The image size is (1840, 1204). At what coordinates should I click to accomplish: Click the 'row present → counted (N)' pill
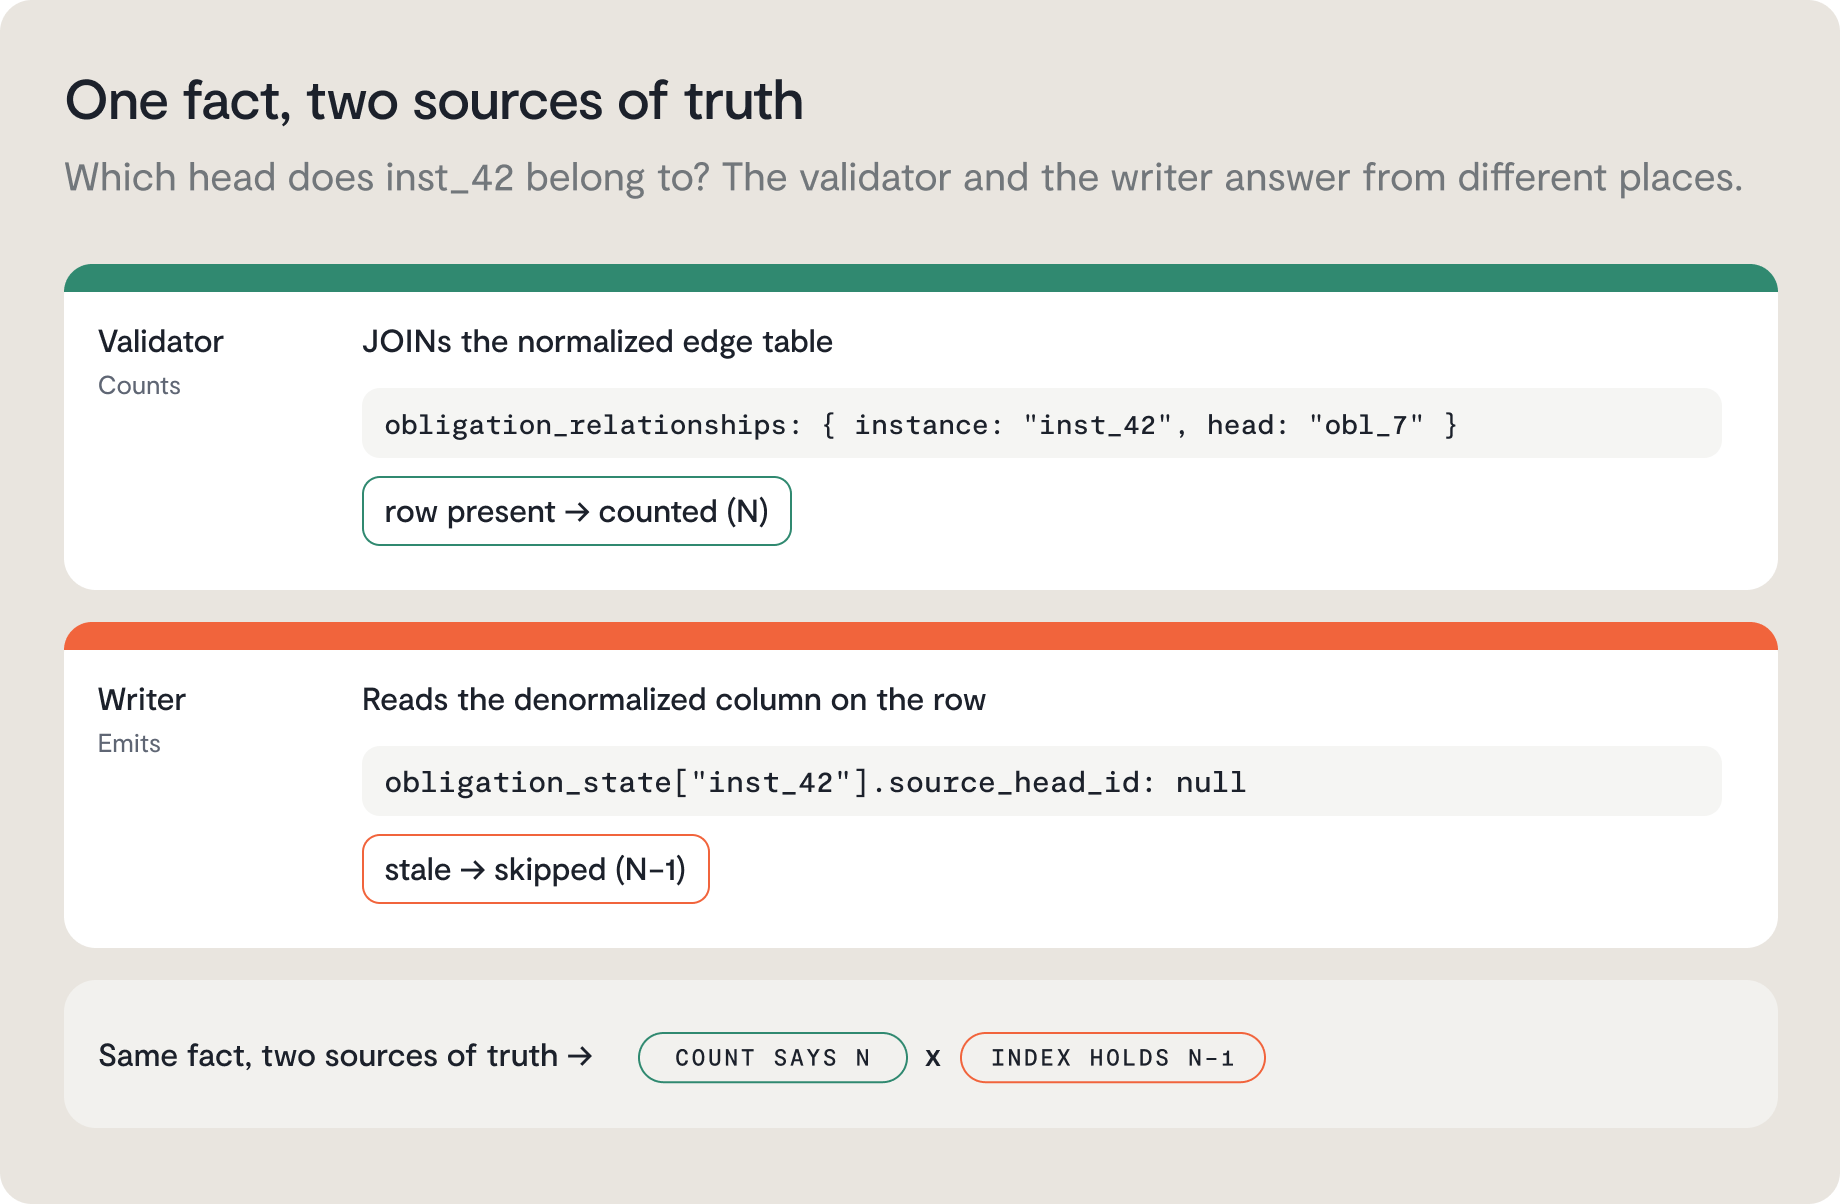click(x=576, y=511)
